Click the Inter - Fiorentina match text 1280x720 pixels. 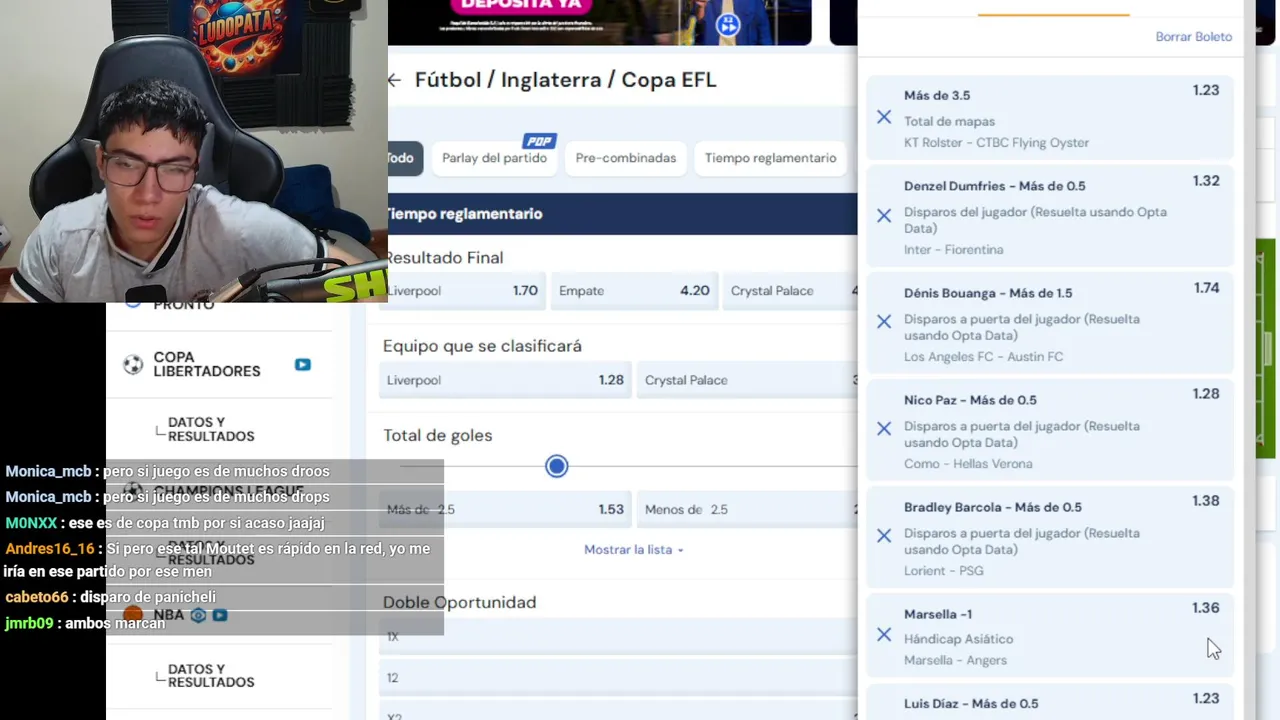[953, 250]
